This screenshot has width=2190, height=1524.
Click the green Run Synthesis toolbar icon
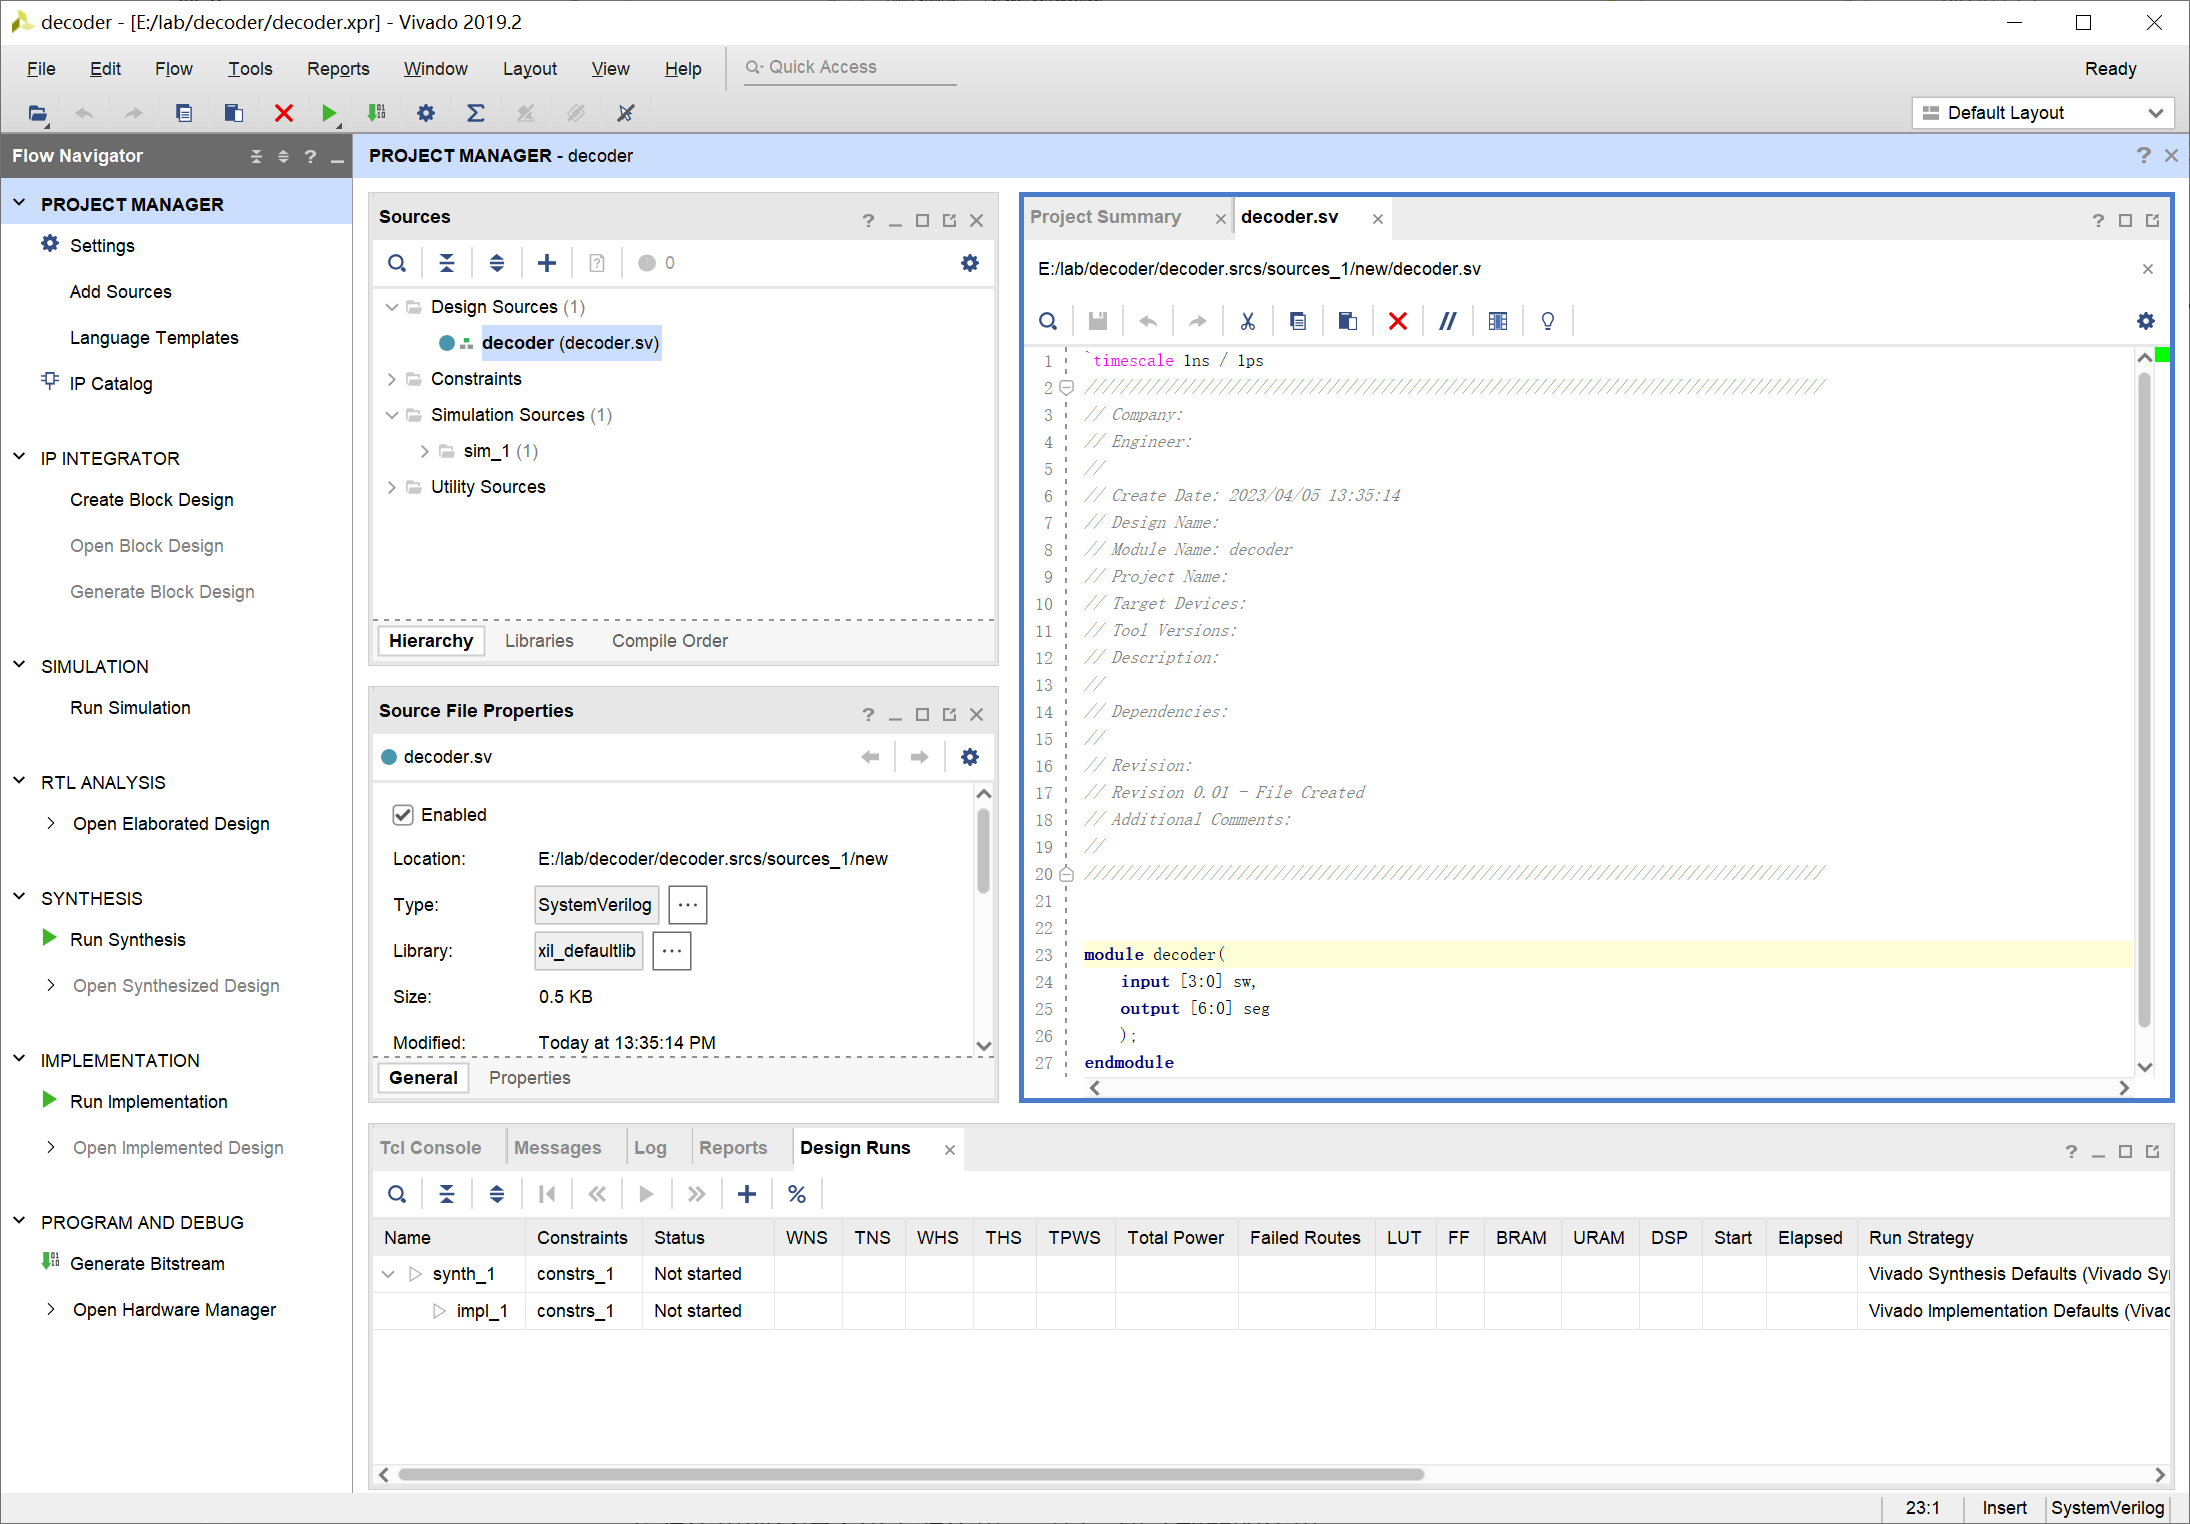coord(328,113)
